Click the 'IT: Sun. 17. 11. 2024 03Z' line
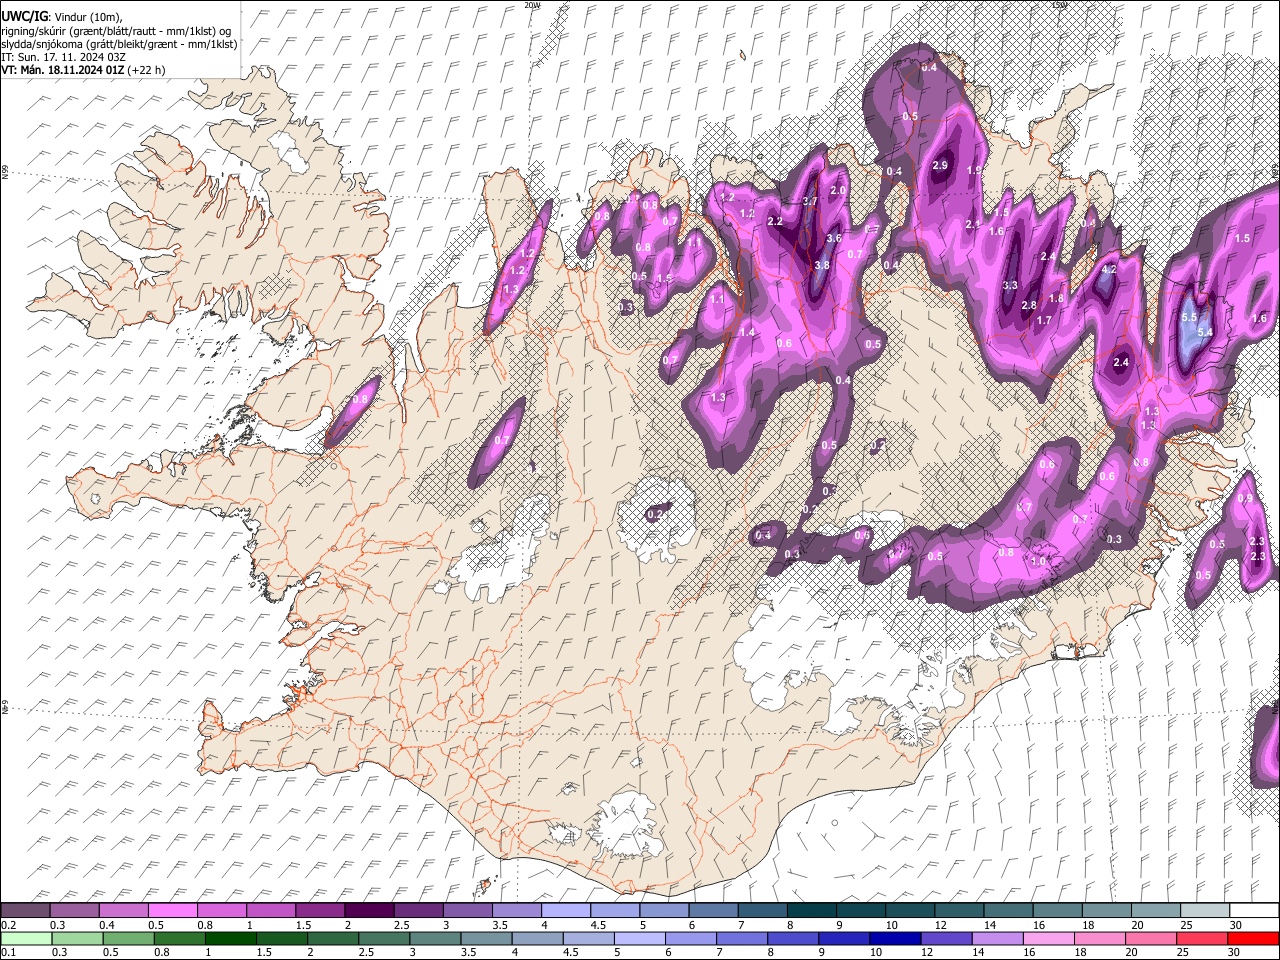Screen dimensions: 1280x960 point(63,57)
